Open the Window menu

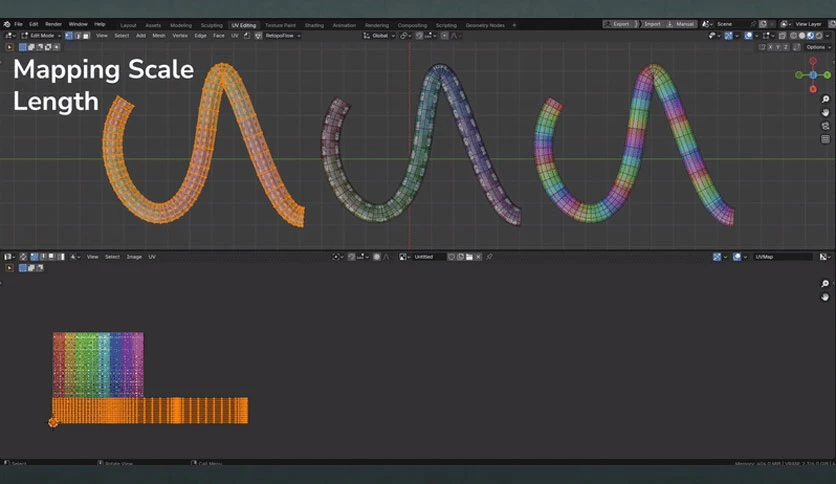[78, 25]
